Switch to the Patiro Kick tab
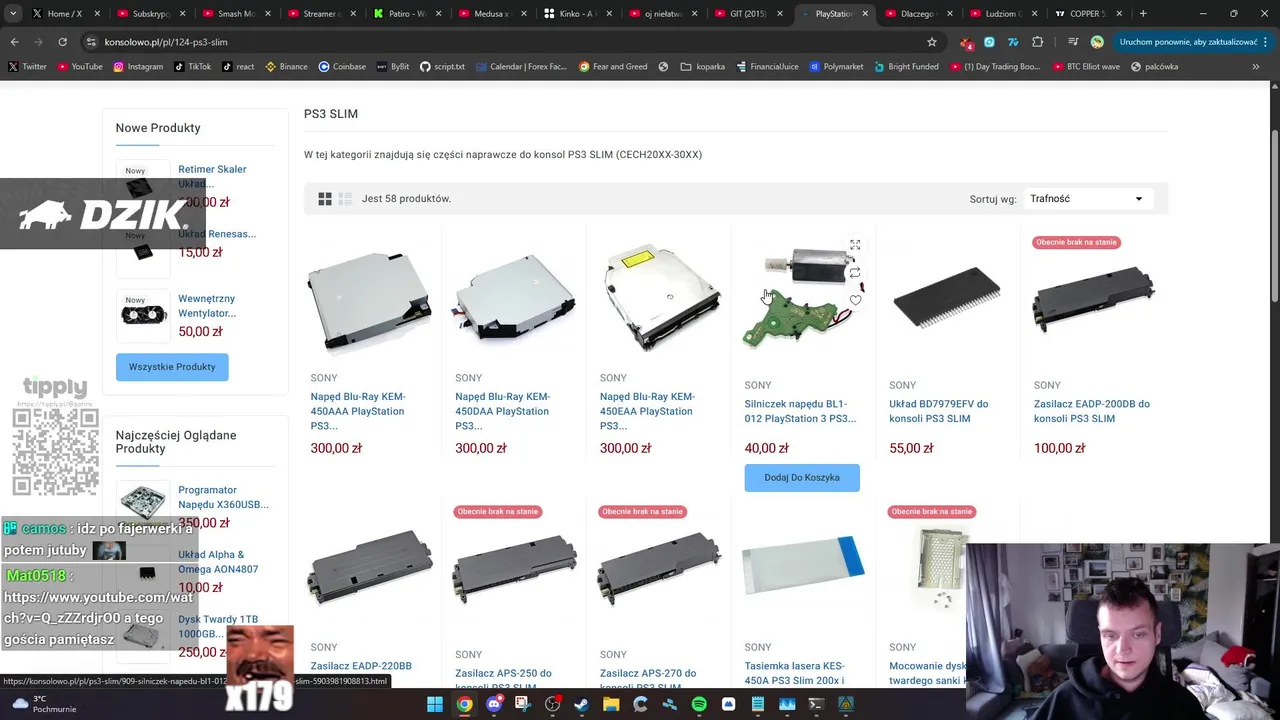The image size is (1280, 720). [406, 14]
